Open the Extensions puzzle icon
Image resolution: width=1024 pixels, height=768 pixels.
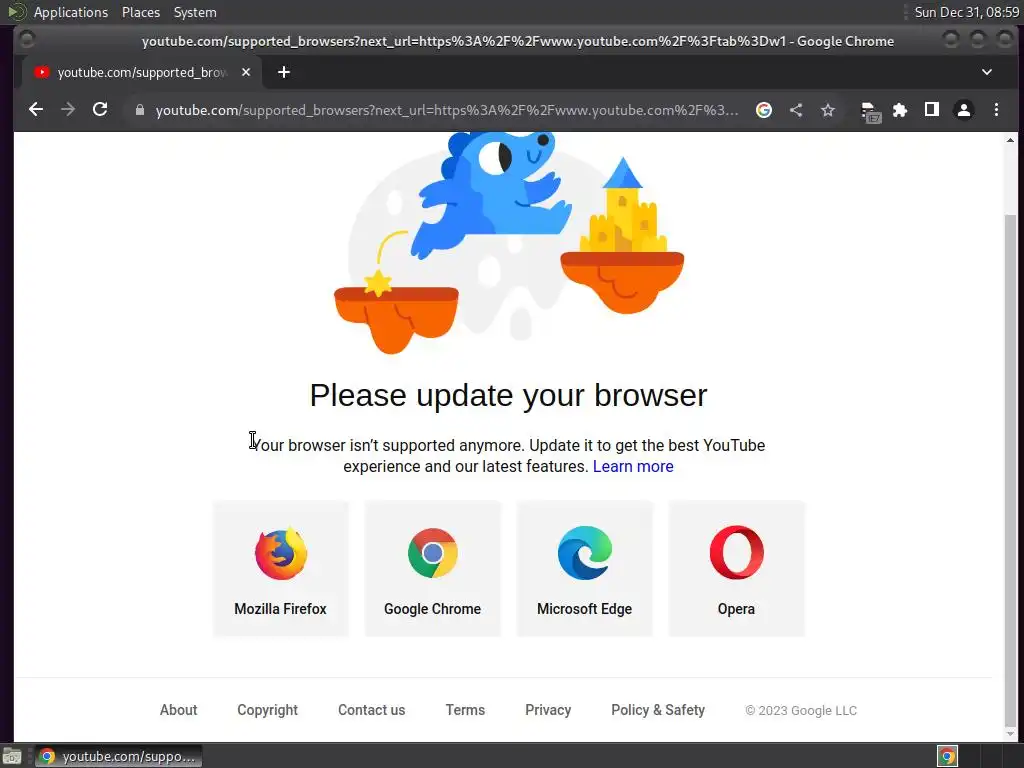(900, 110)
